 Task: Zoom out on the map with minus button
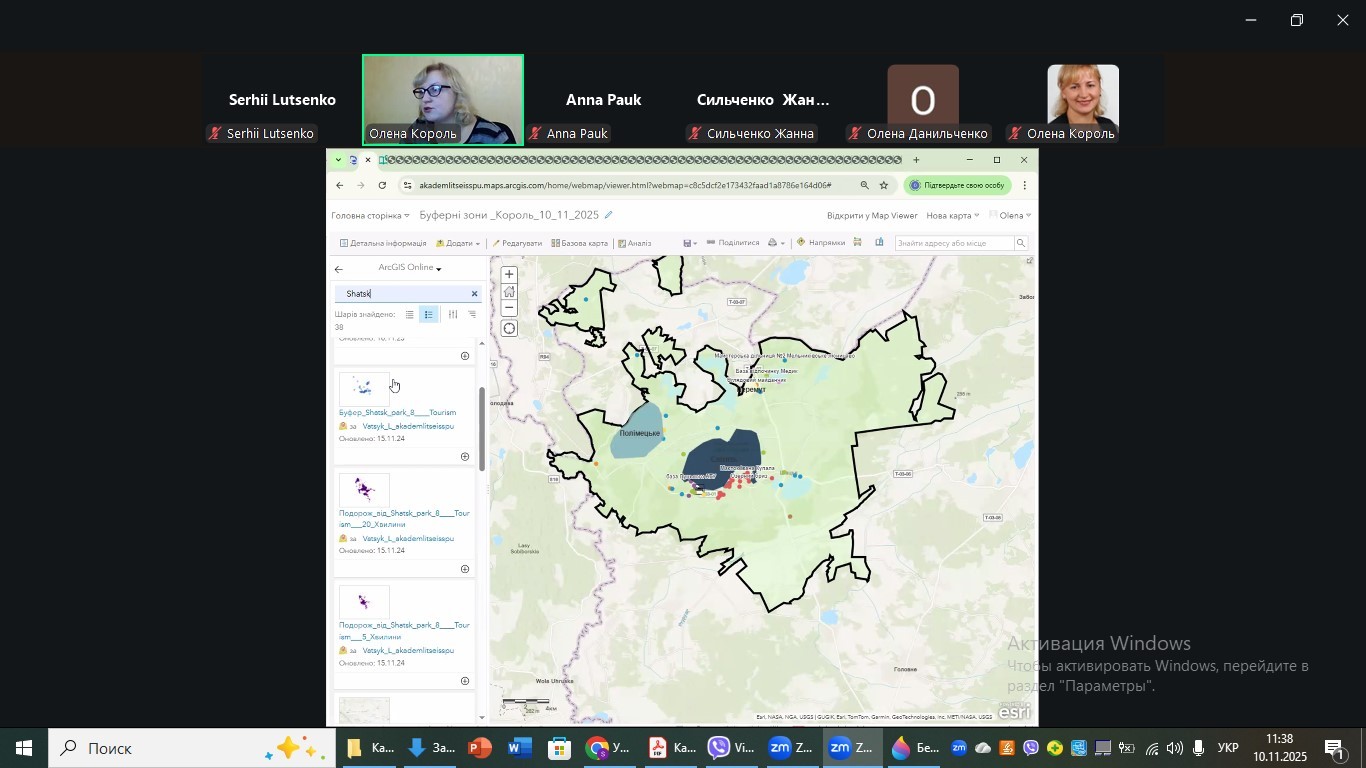509,309
